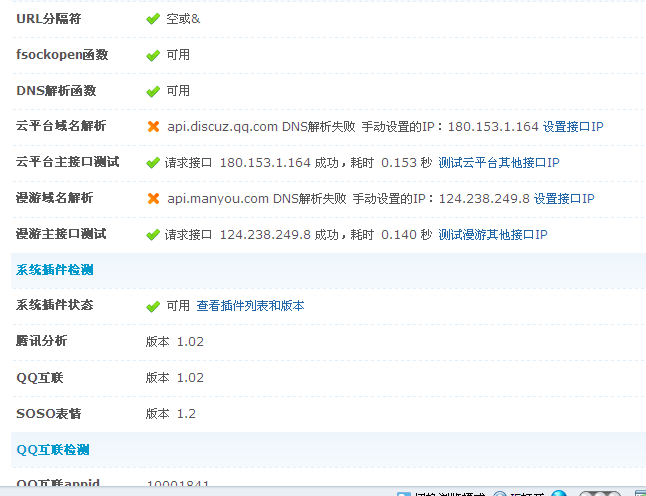Click the 云平台主接口测试 row label
The width and height of the screenshot is (646, 496).
click(x=68, y=162)
